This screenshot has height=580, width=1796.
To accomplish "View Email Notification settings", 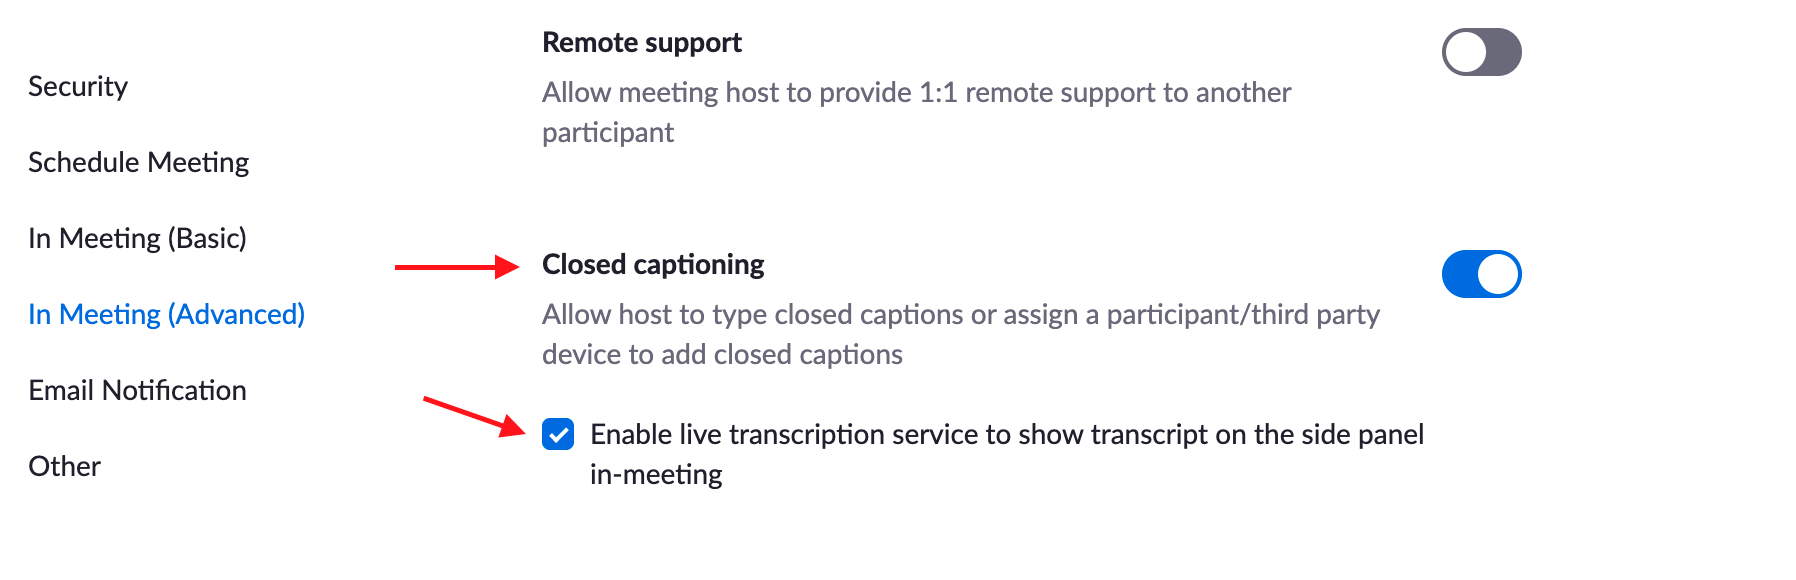I will [138, 390].
